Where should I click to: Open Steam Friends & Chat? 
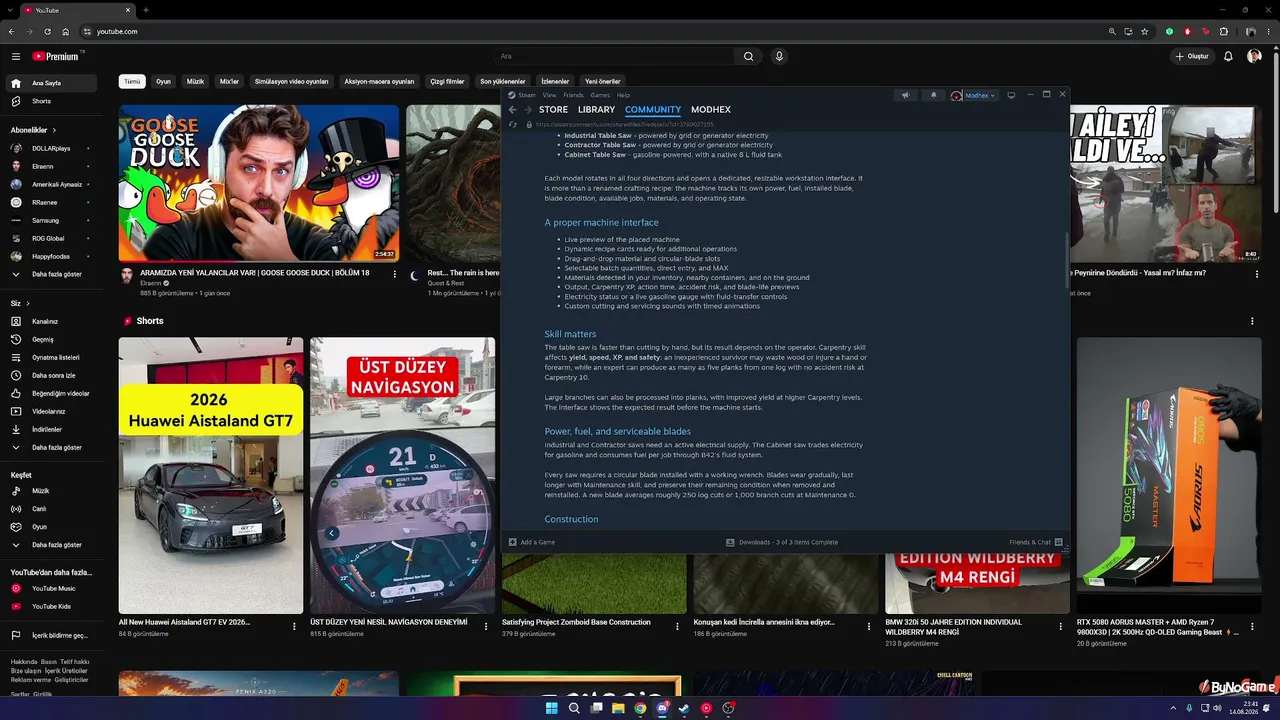(x=1035, y=542)
